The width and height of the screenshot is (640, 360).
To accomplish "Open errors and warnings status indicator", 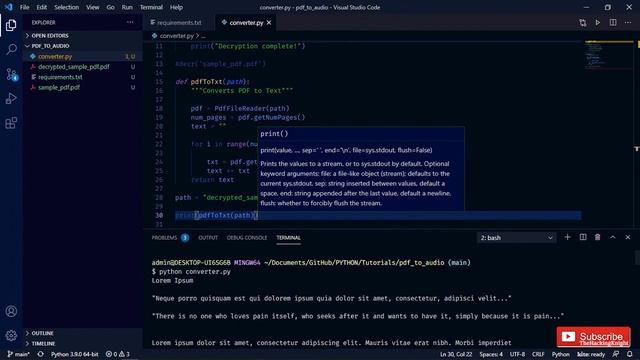I will pyautogui.click(x=118, y=354).
